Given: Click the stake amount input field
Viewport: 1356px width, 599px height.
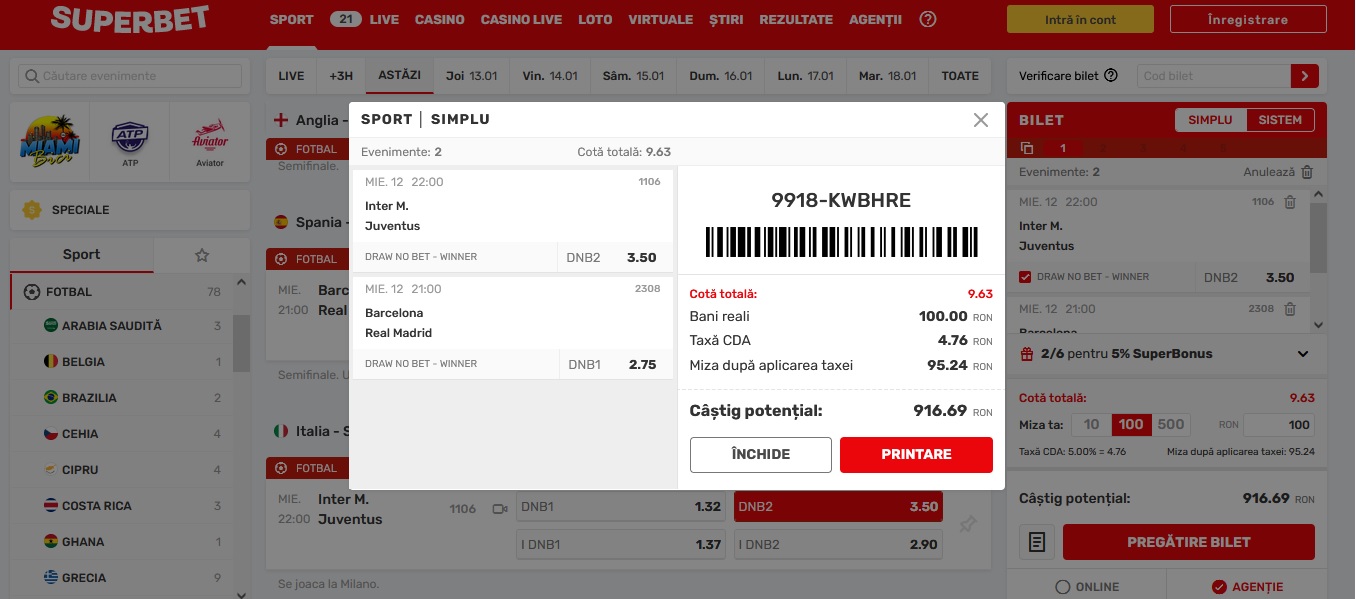Looking at the screenshot, I should [1280, 425].
